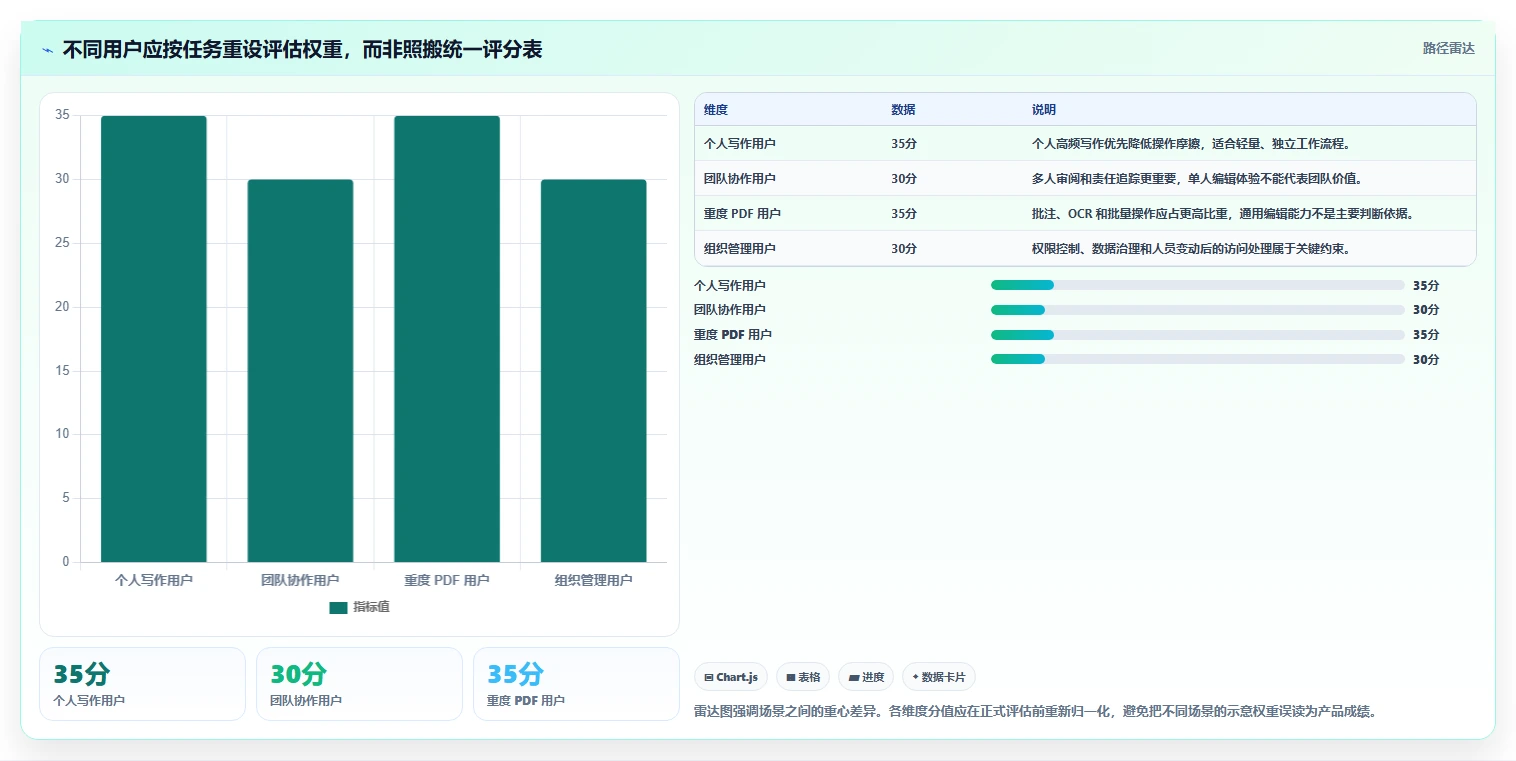Click the 数据 column header in the table
1516x761 pixels.
(x=903, y=110)
